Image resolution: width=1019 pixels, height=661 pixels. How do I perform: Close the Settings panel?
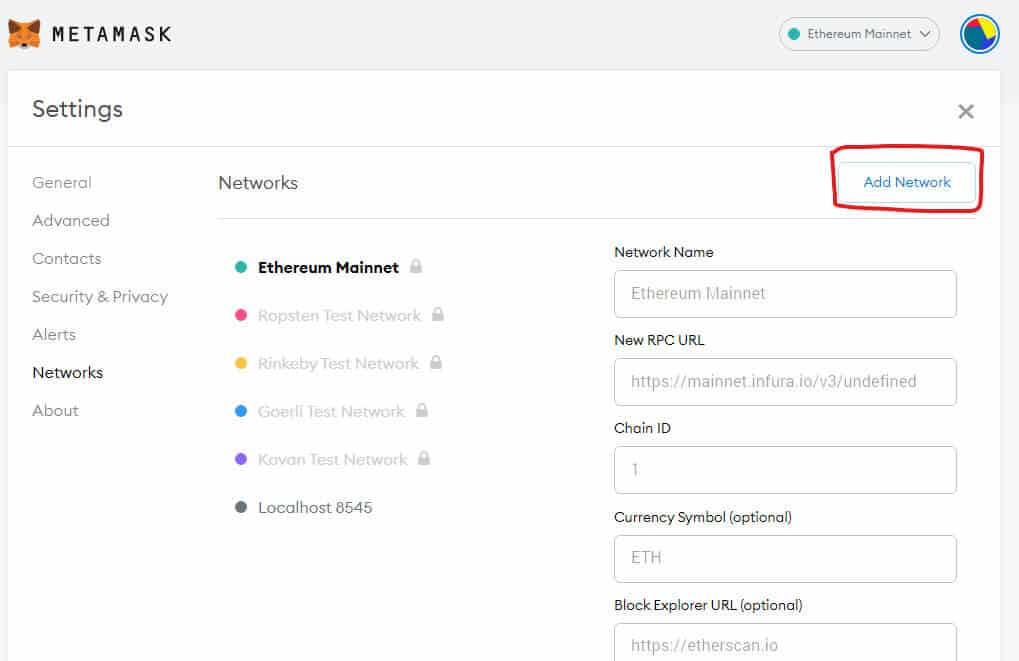pos(966,111)
